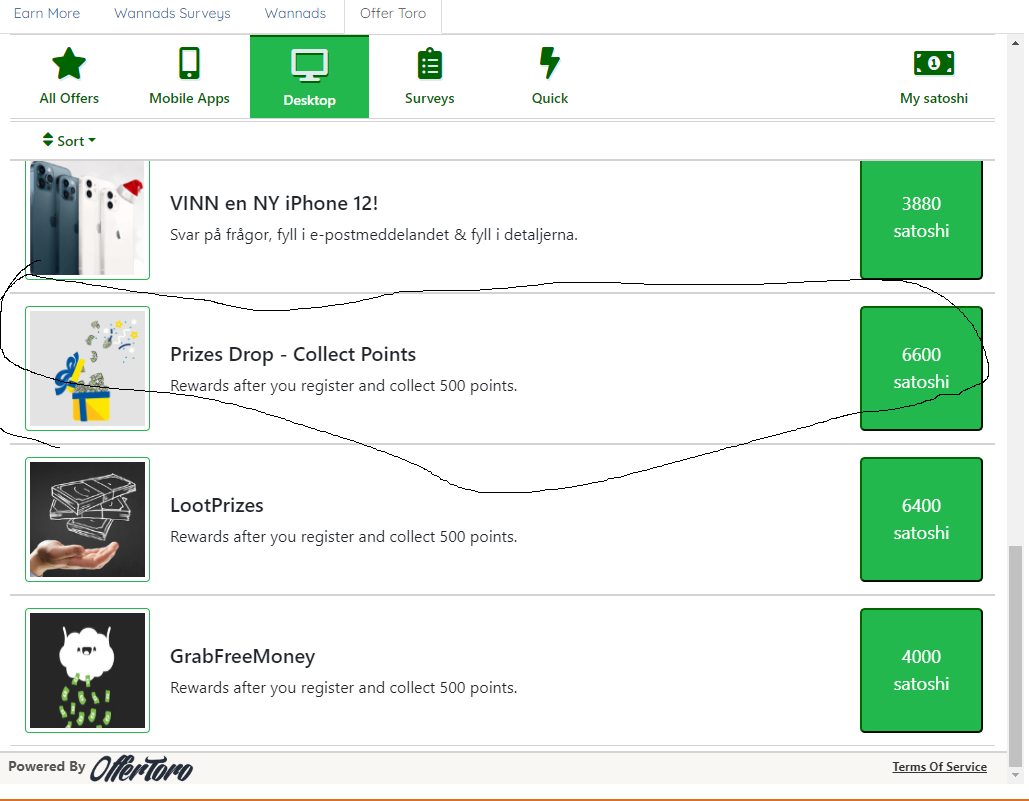The height and width of the screenshot is (801, 1029).
Task: Click the scrollbar down arrow
Action: (1015, 775)
